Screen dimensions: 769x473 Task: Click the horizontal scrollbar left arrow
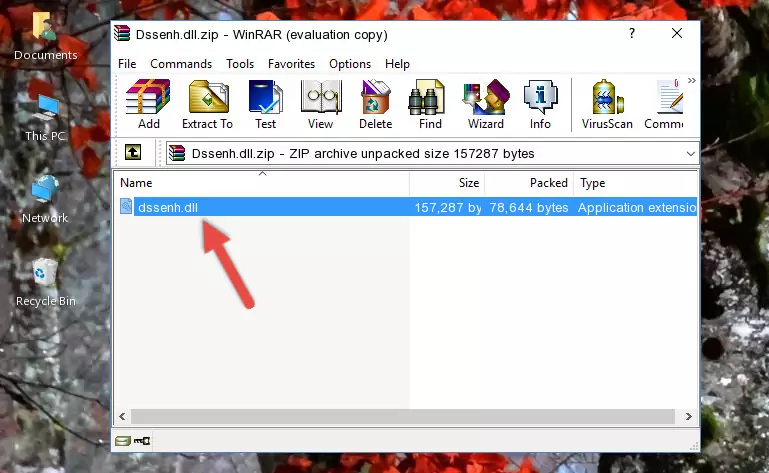123,417
